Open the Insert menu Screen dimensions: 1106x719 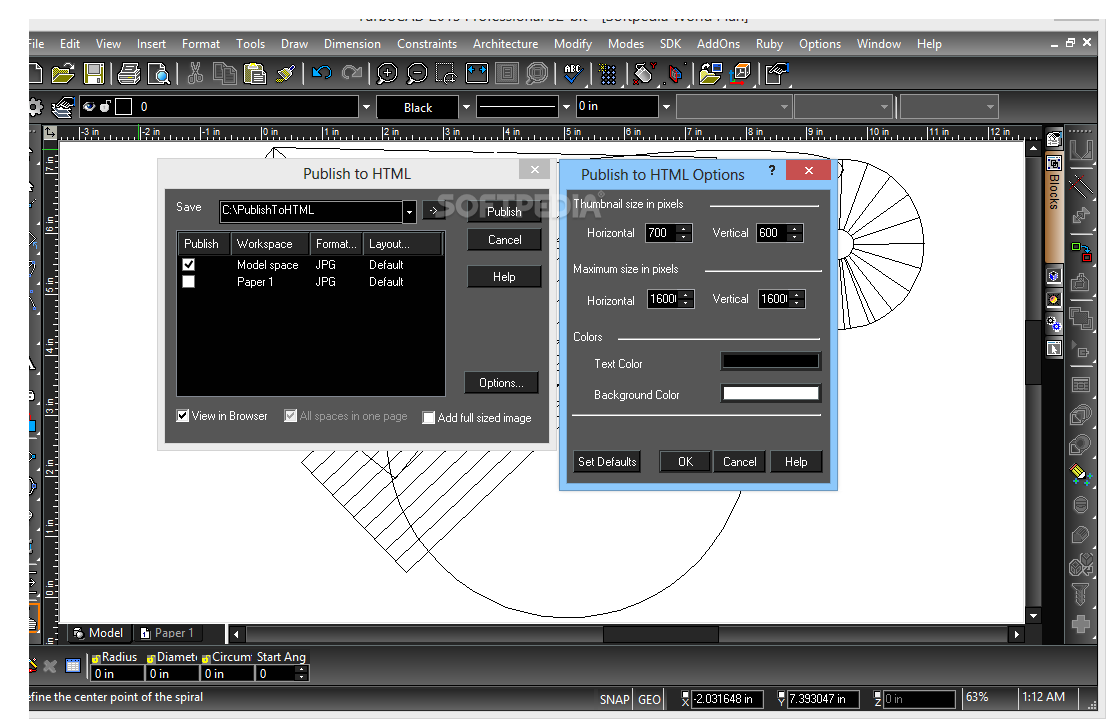[x=151, y=44]
